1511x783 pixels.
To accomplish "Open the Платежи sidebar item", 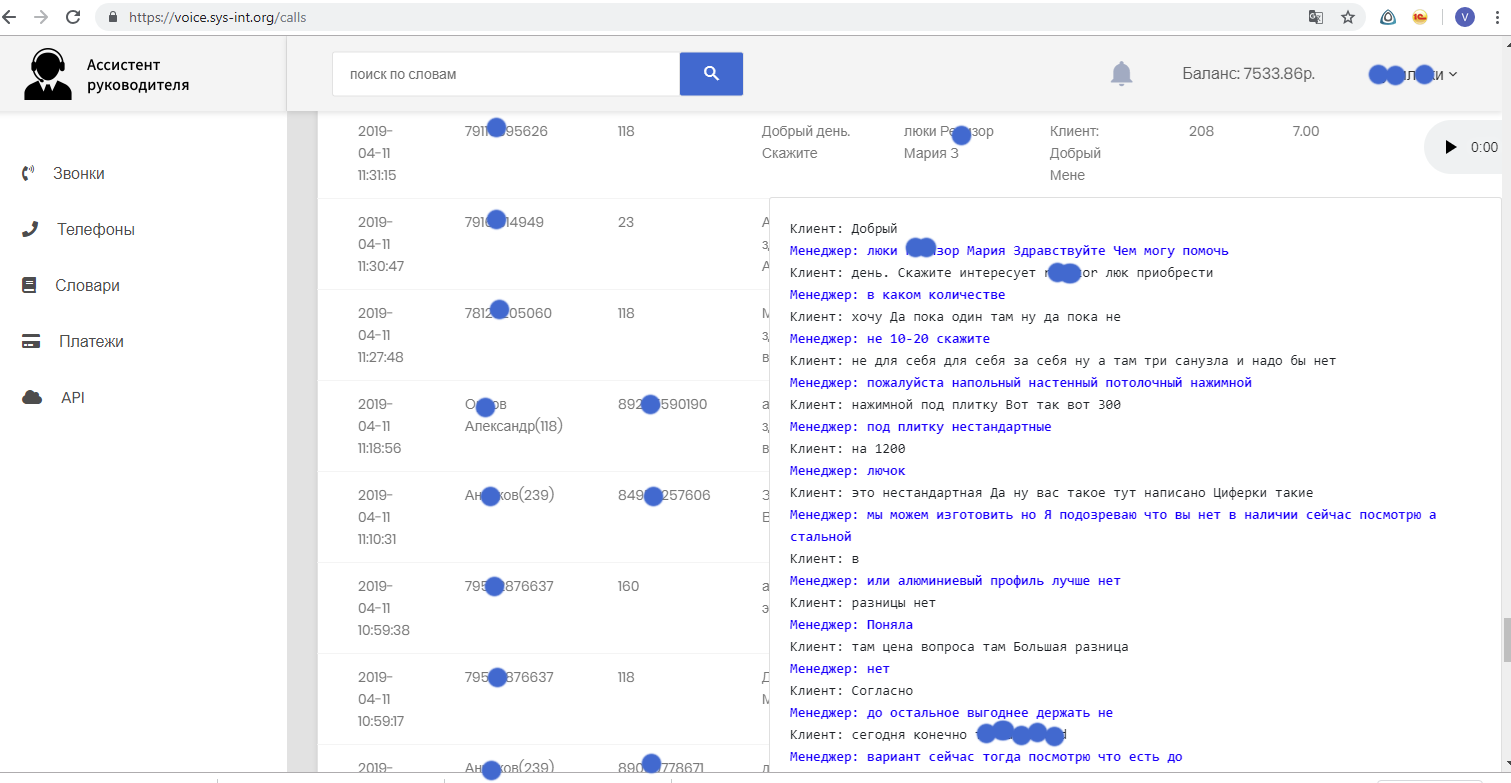I will click(91, 342).
